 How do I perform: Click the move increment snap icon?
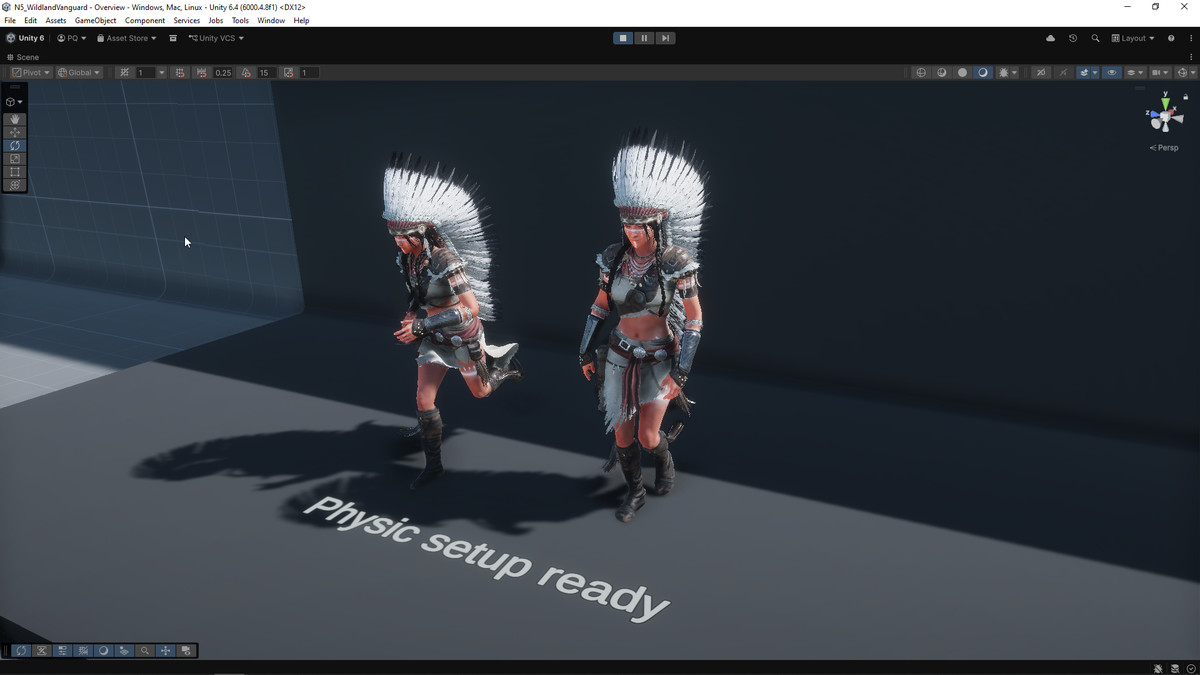[x=202, y=73]
